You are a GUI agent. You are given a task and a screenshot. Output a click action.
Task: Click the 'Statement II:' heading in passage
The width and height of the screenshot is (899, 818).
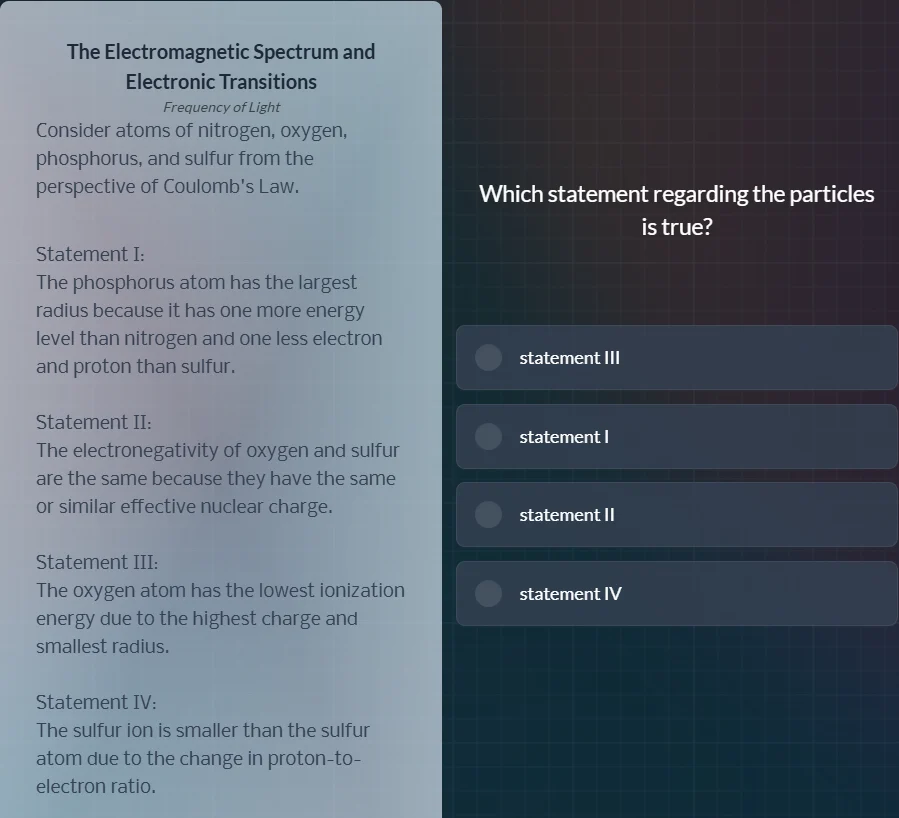pos(93,422)
